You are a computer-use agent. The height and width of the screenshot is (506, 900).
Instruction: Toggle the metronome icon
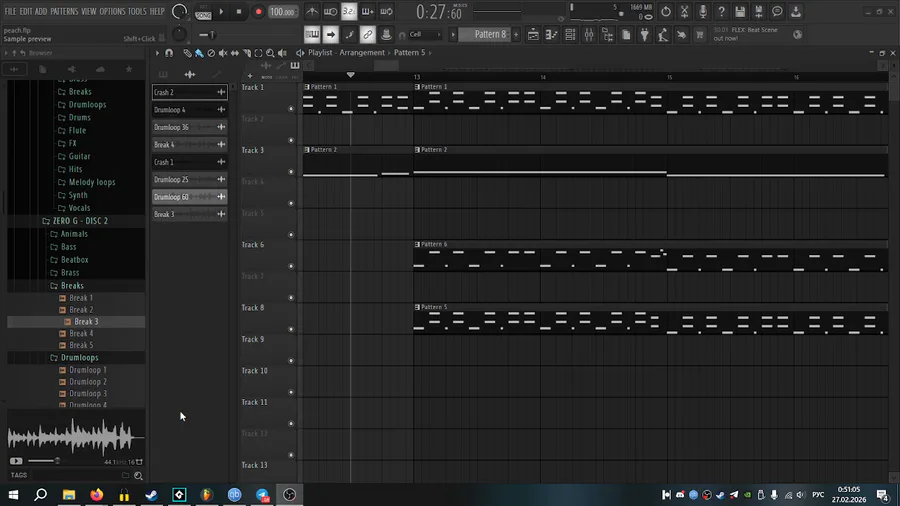tap(312, 11)
